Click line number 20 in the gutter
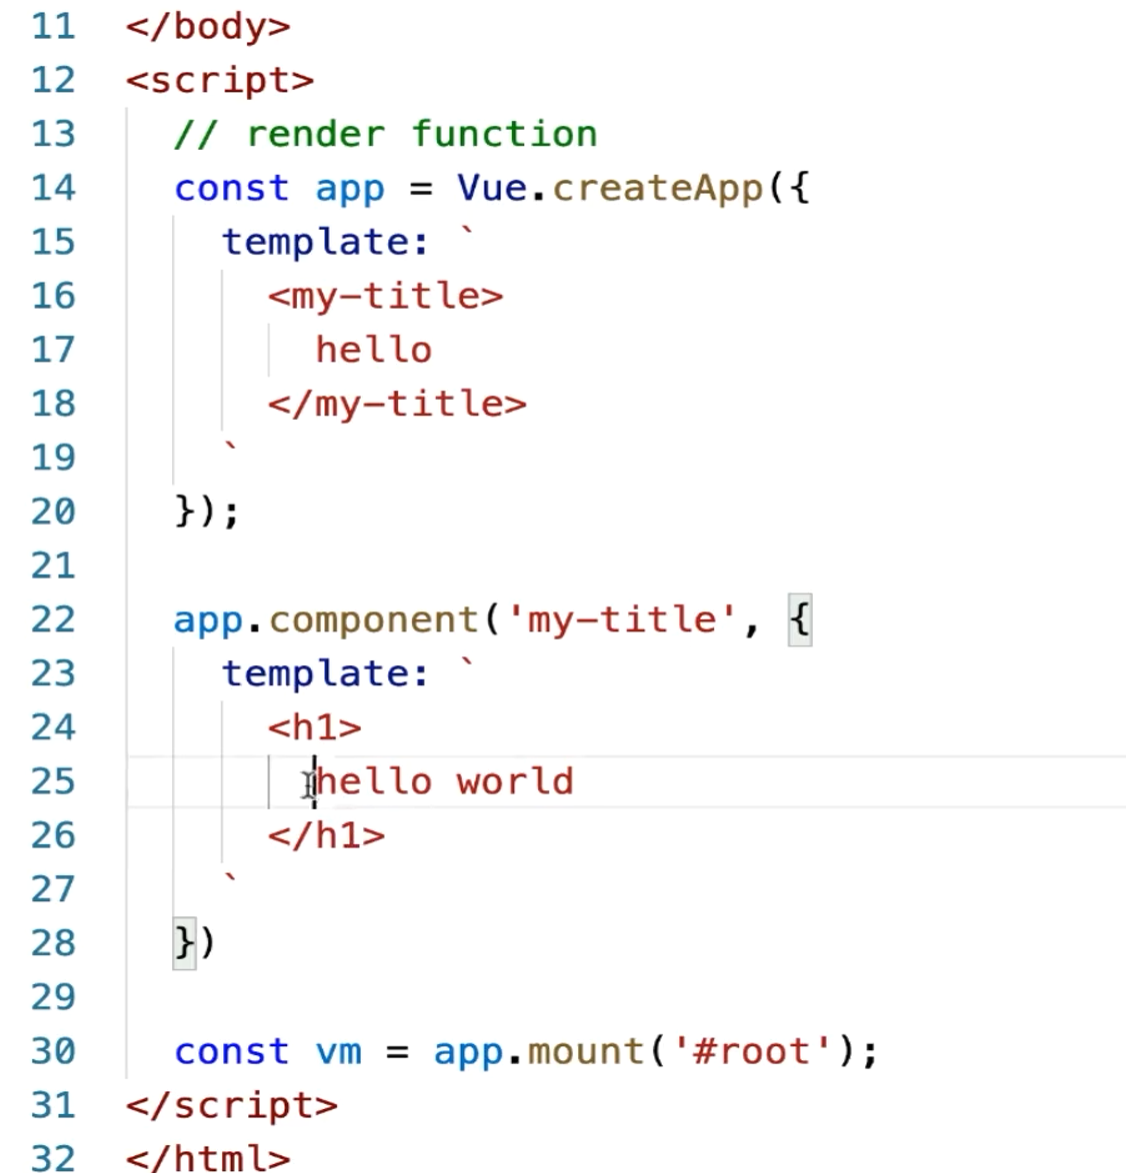The width and height of the screenshot is (1126, 1173). click(53, 512)
